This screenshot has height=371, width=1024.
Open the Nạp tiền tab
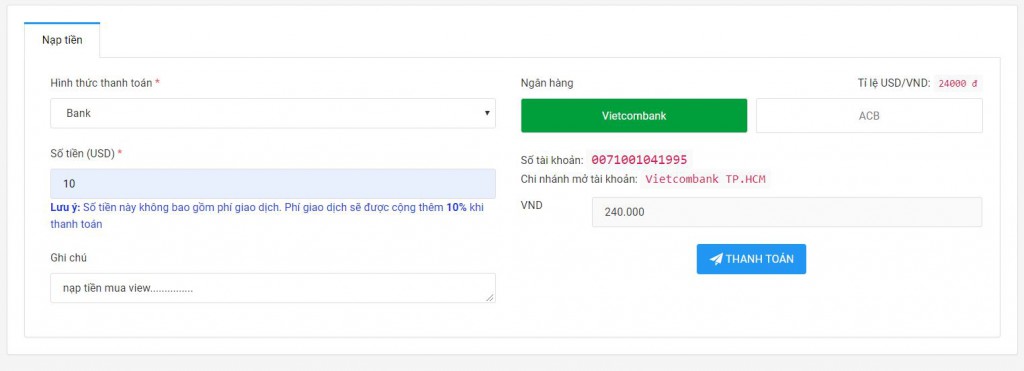click(x=62, y=40)
